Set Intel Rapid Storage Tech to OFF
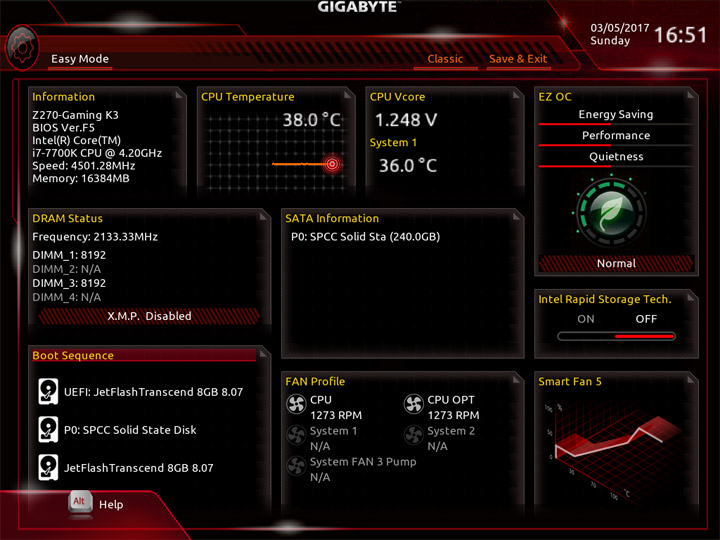The height and width of the screenshot is (540, 720). pyautogui.click(x=646, y=319)
